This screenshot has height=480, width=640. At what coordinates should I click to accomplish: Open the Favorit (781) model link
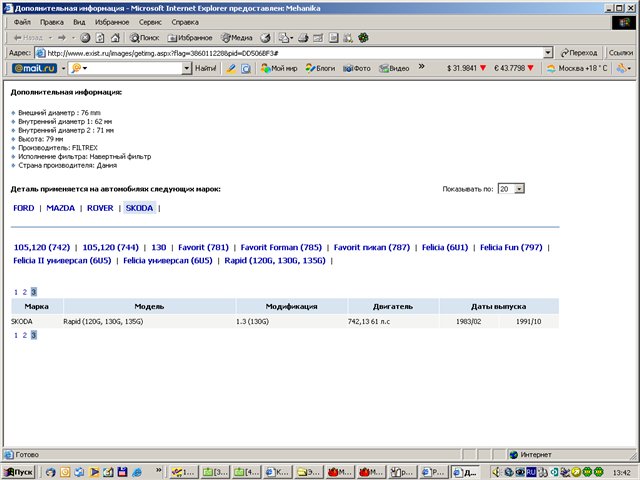pos(203,247)
